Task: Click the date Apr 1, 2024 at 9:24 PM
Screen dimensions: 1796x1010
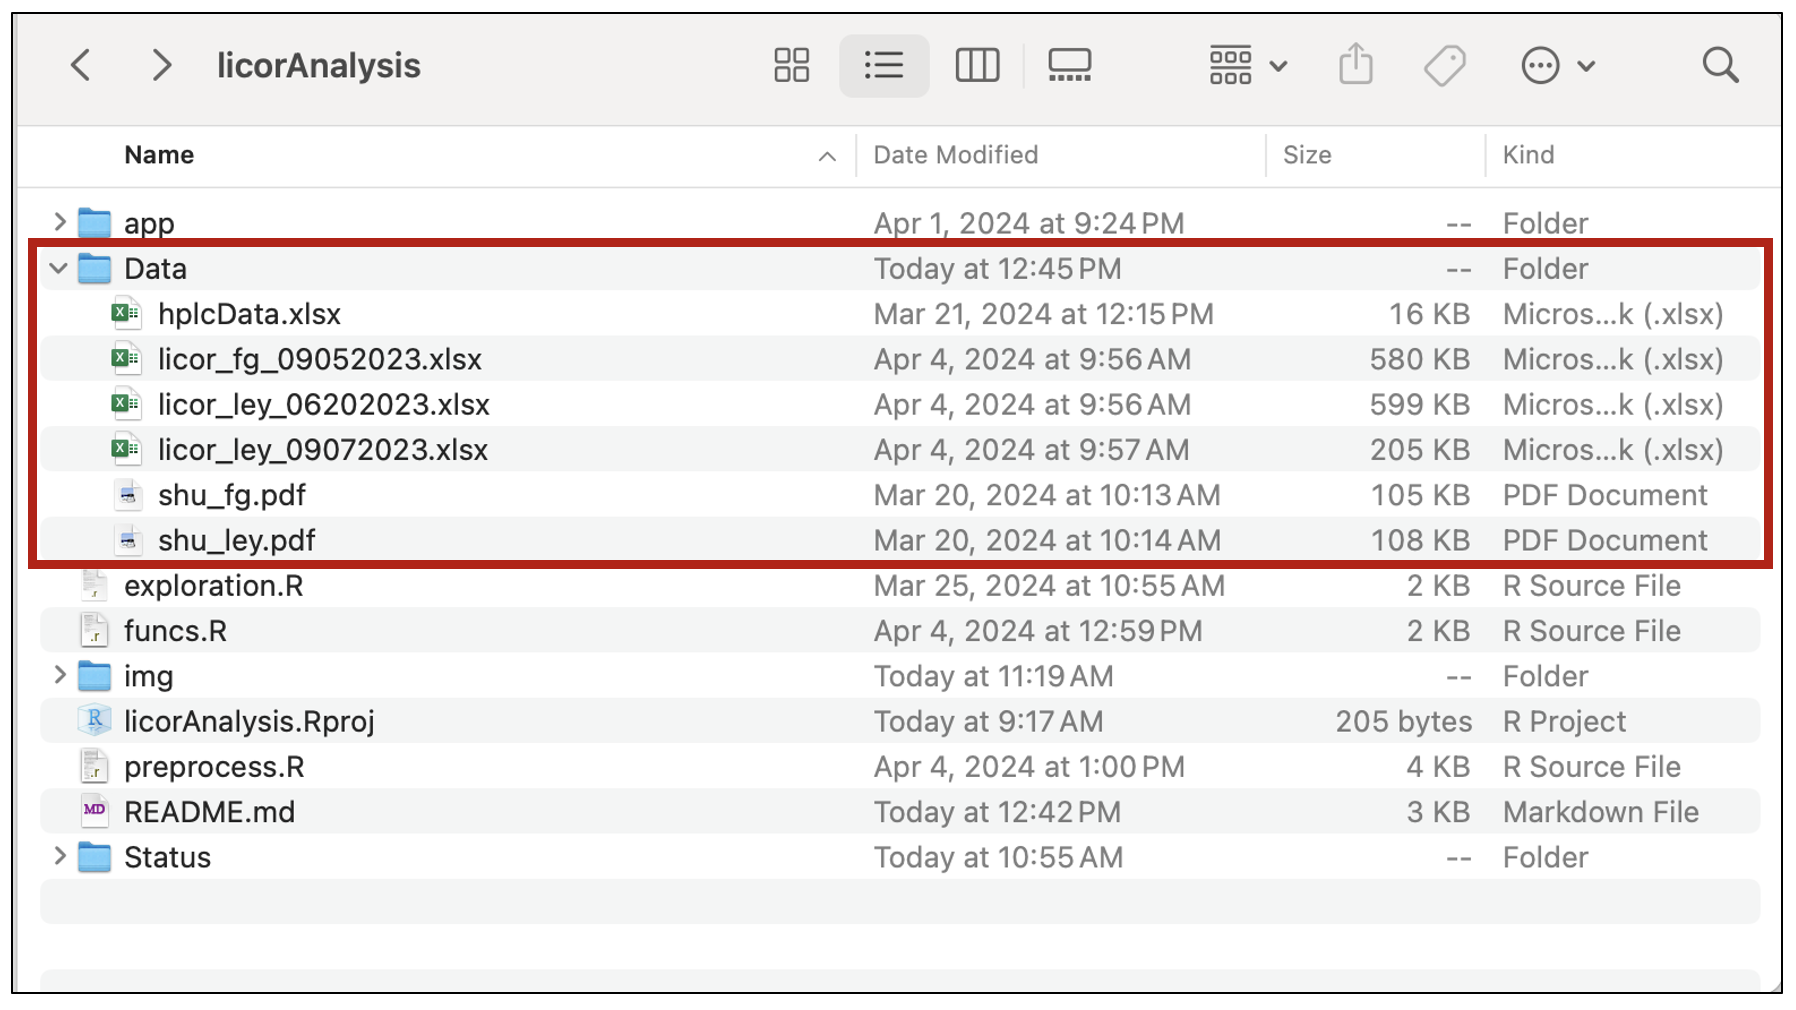Action: tap(1028, 223)
